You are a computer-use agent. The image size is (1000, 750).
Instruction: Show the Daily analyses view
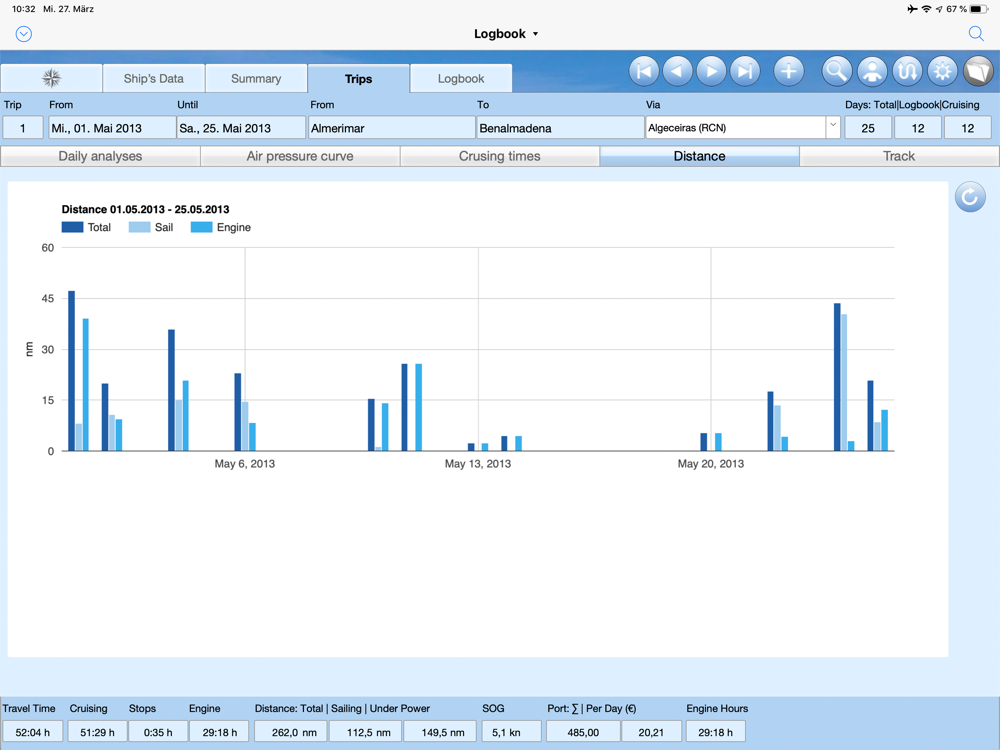click(100, 156)
